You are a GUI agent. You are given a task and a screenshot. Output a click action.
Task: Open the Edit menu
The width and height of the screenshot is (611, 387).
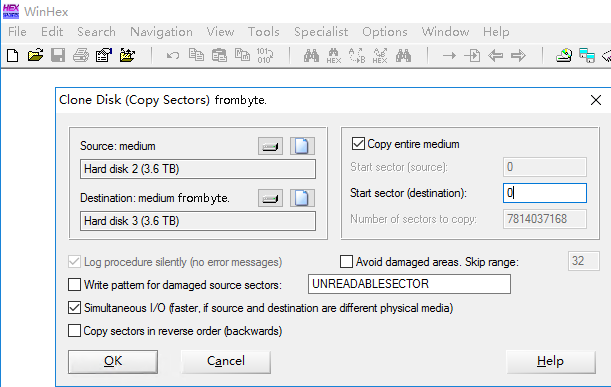pos(52,32)
